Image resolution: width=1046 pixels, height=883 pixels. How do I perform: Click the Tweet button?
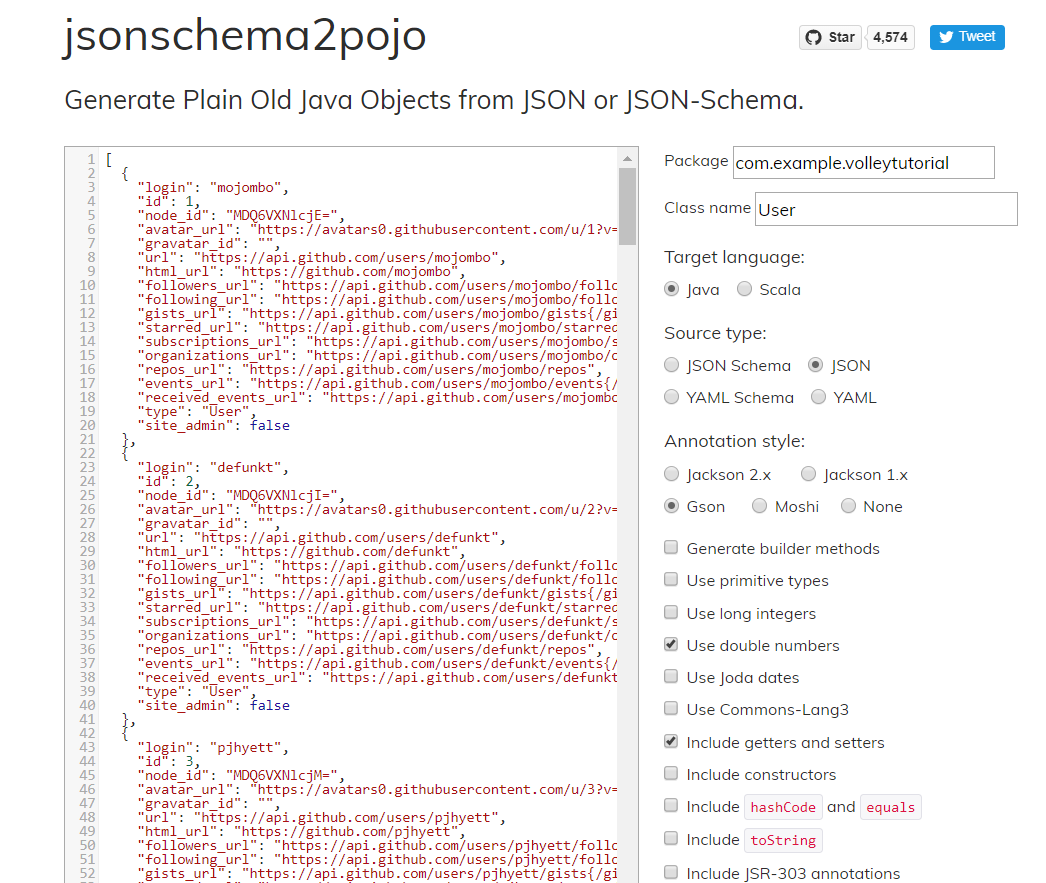click(x=967, y=37)
